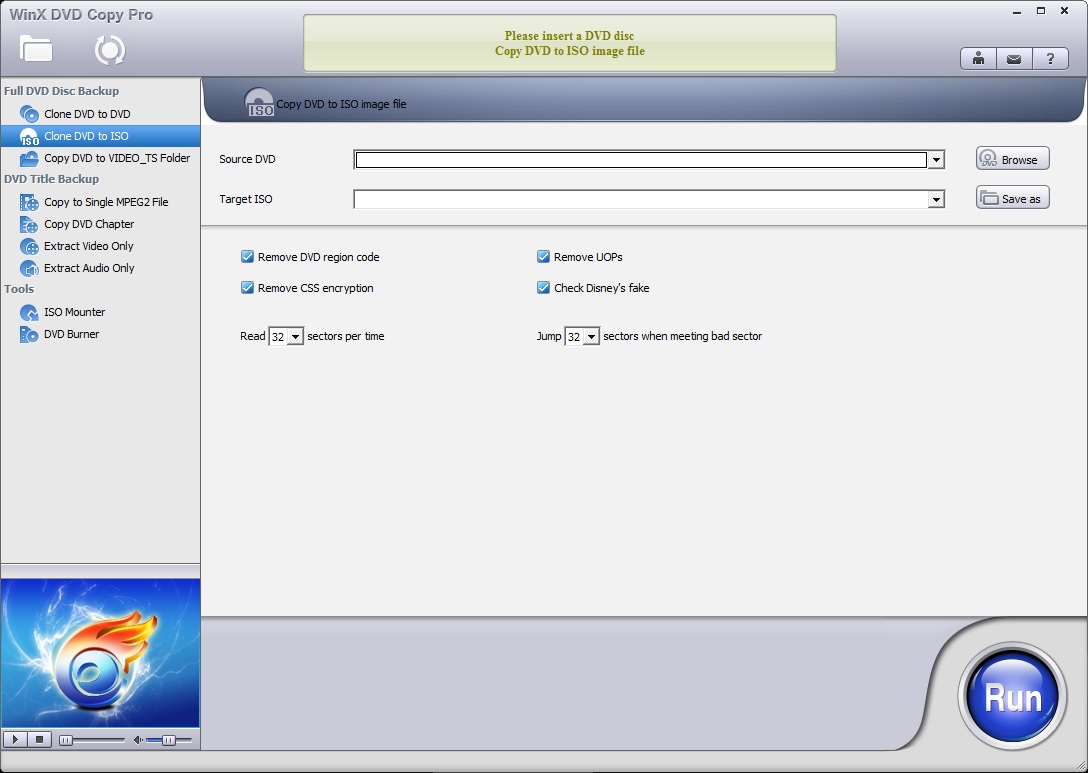Click the "Full DVD Disc Backup" heading
1088x773 pixels.
tap(61, 91)
